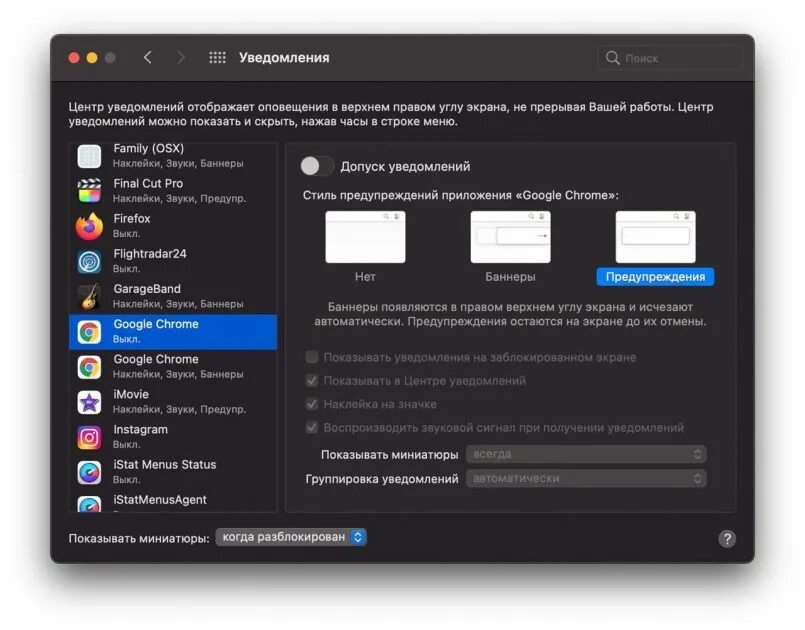The height and width of the screenshot is (630, 805).
Task: Select iStatMenusAgent in the list
Action: [173, 502]
